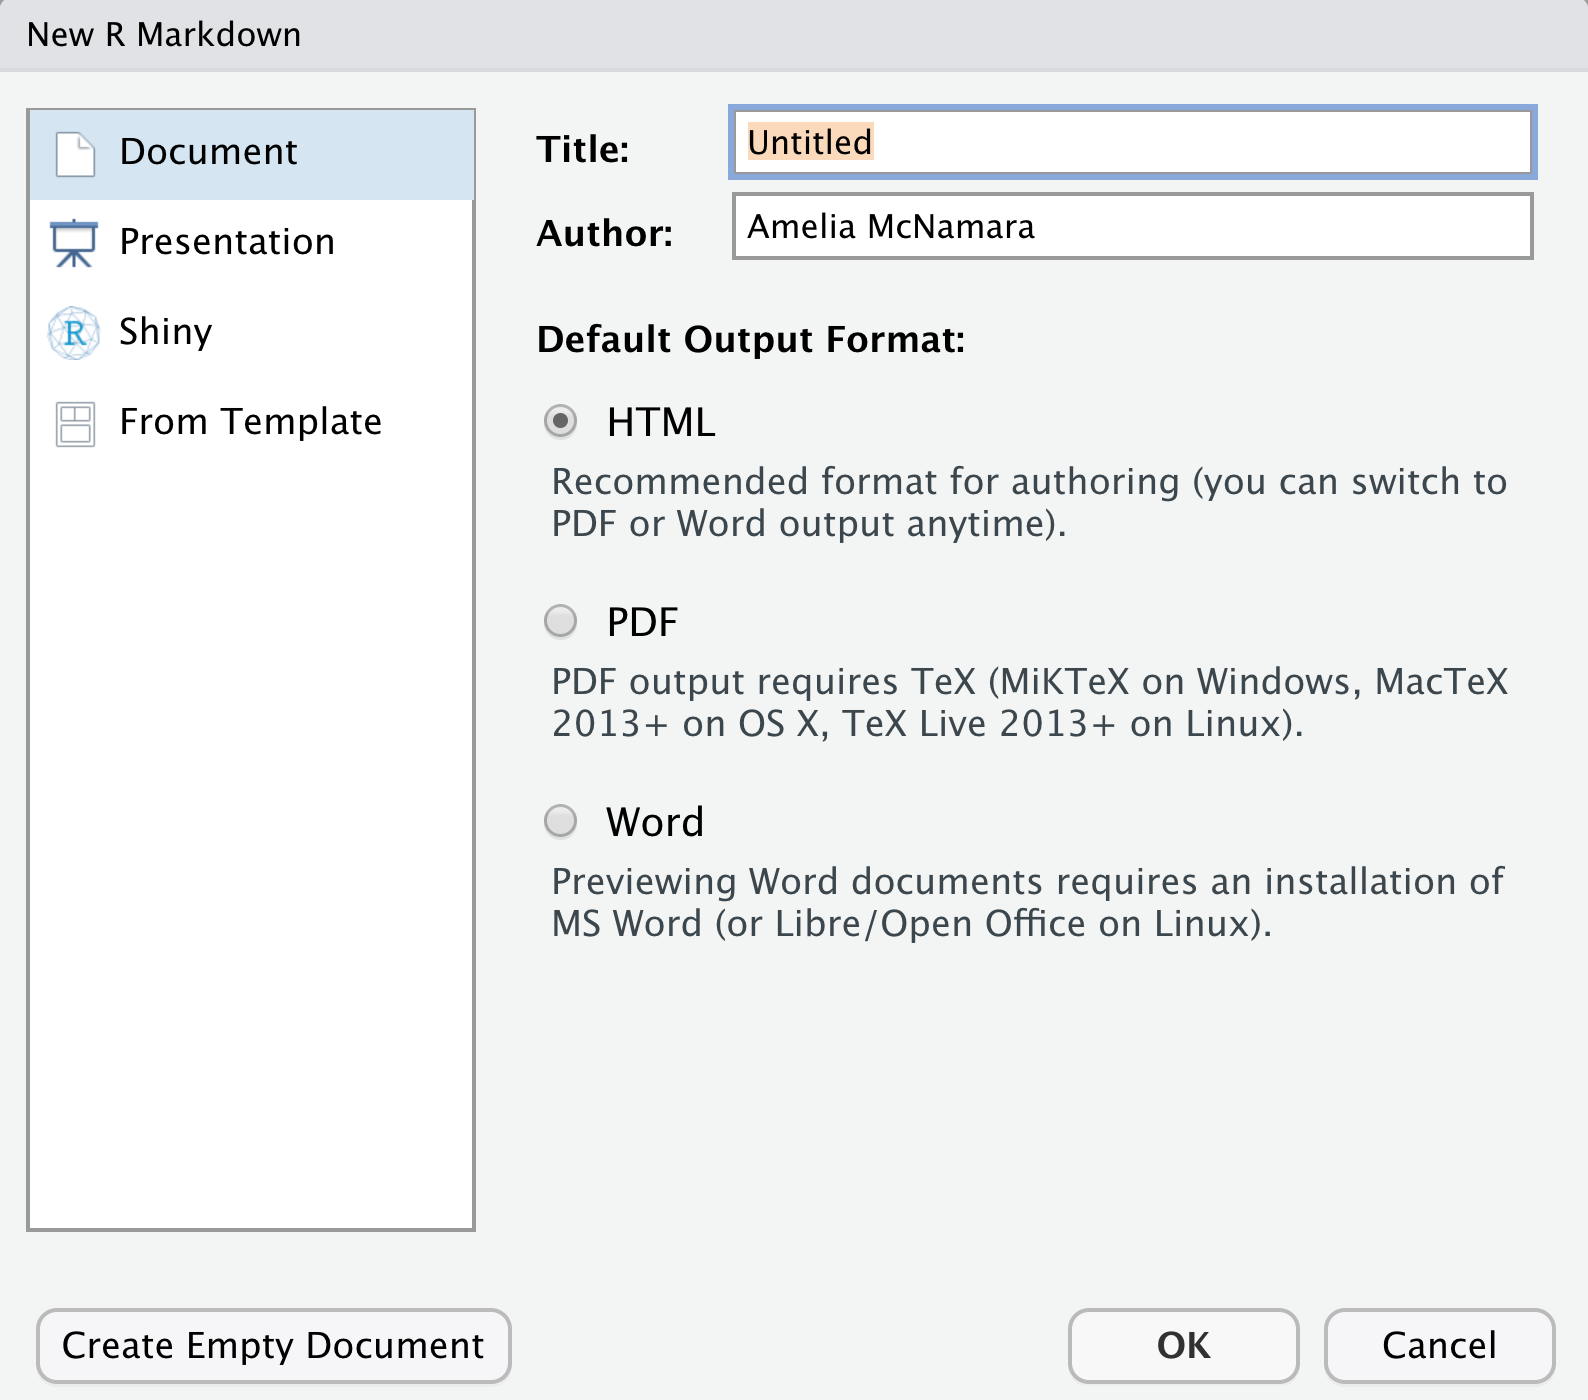
Task: Click the PDF format label text
Action: tap(642, 622)
